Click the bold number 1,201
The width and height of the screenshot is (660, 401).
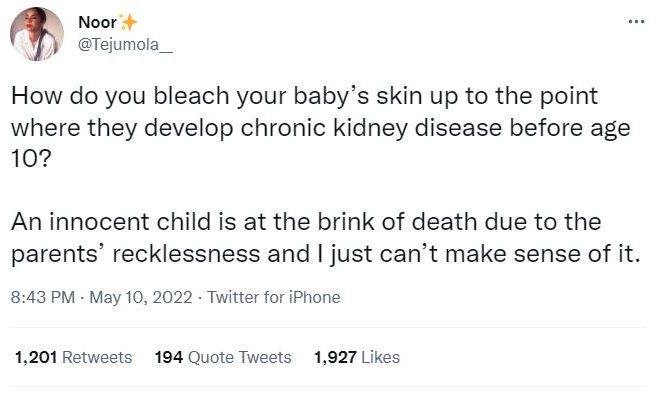tap(37, 357)
